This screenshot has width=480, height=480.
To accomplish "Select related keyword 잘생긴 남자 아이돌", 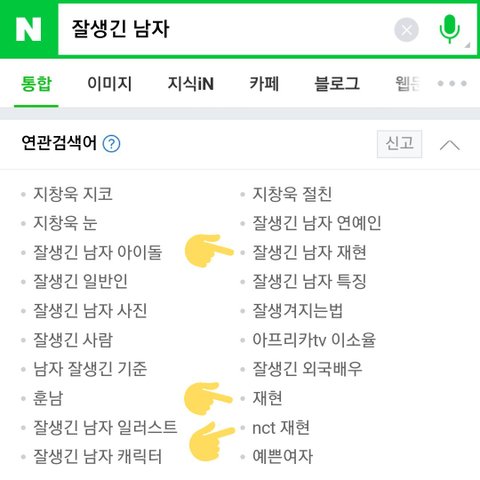I will point(97,252).
